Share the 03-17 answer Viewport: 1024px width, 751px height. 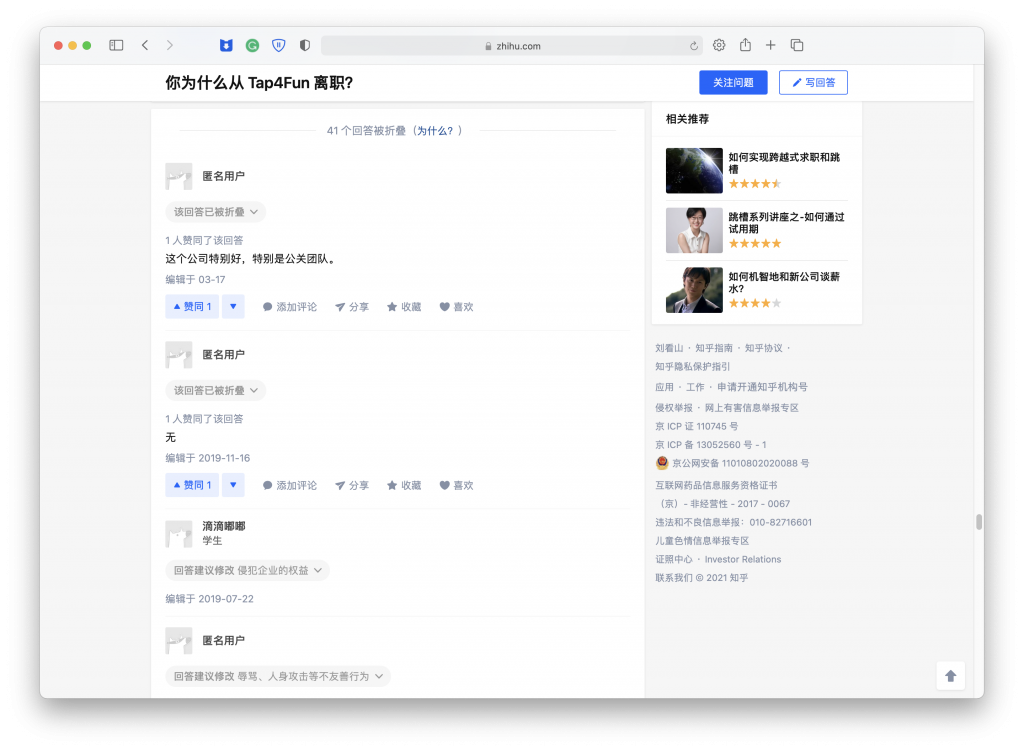click(x=352, y=307)
